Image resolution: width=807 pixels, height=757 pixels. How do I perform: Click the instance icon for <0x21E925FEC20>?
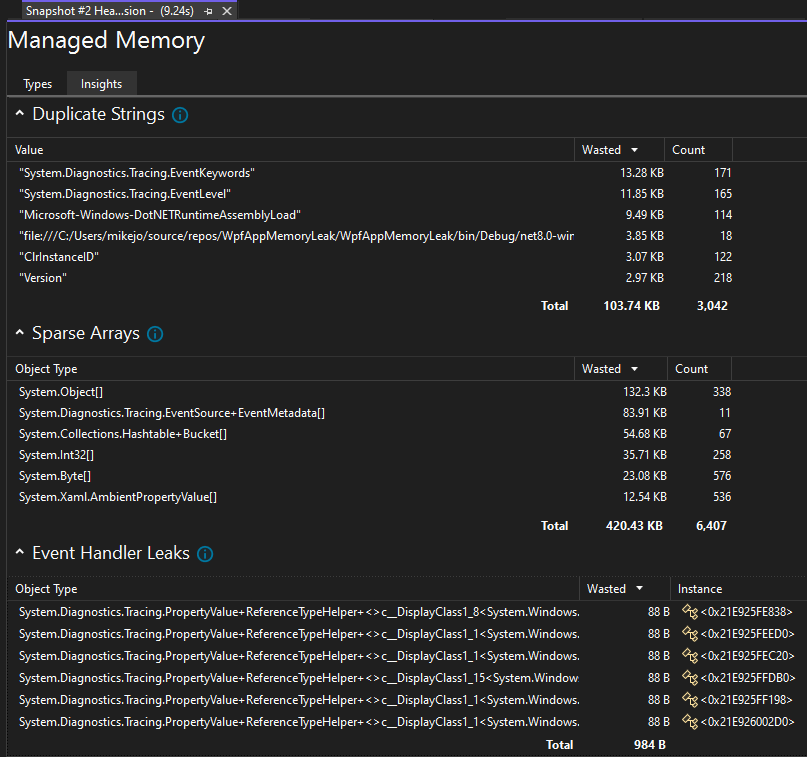click(690, 655)
